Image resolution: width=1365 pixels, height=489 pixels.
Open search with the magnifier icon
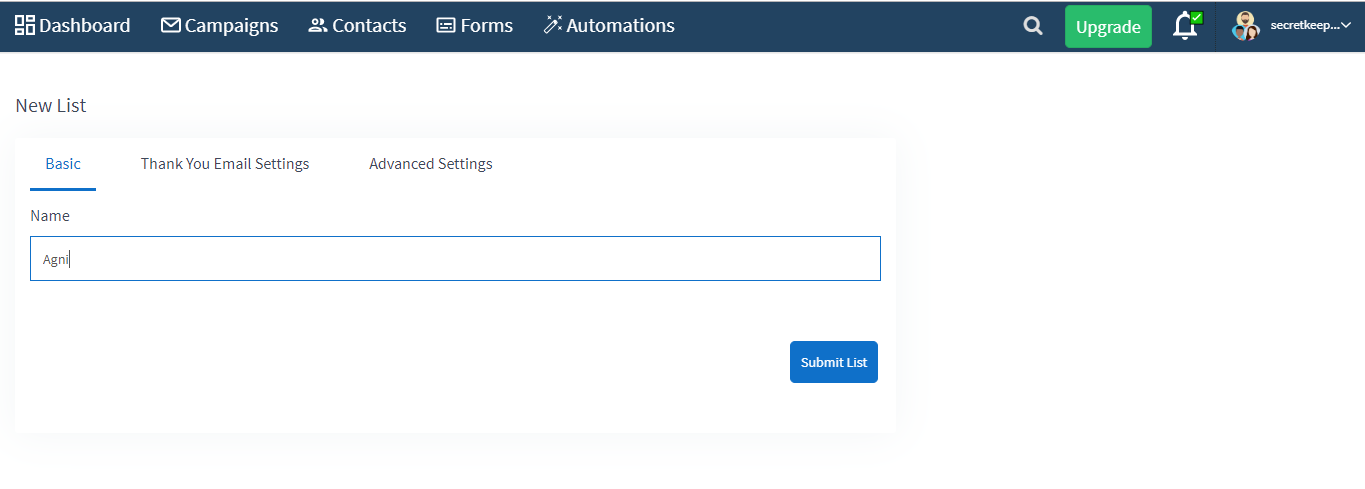click(1033, 26)
